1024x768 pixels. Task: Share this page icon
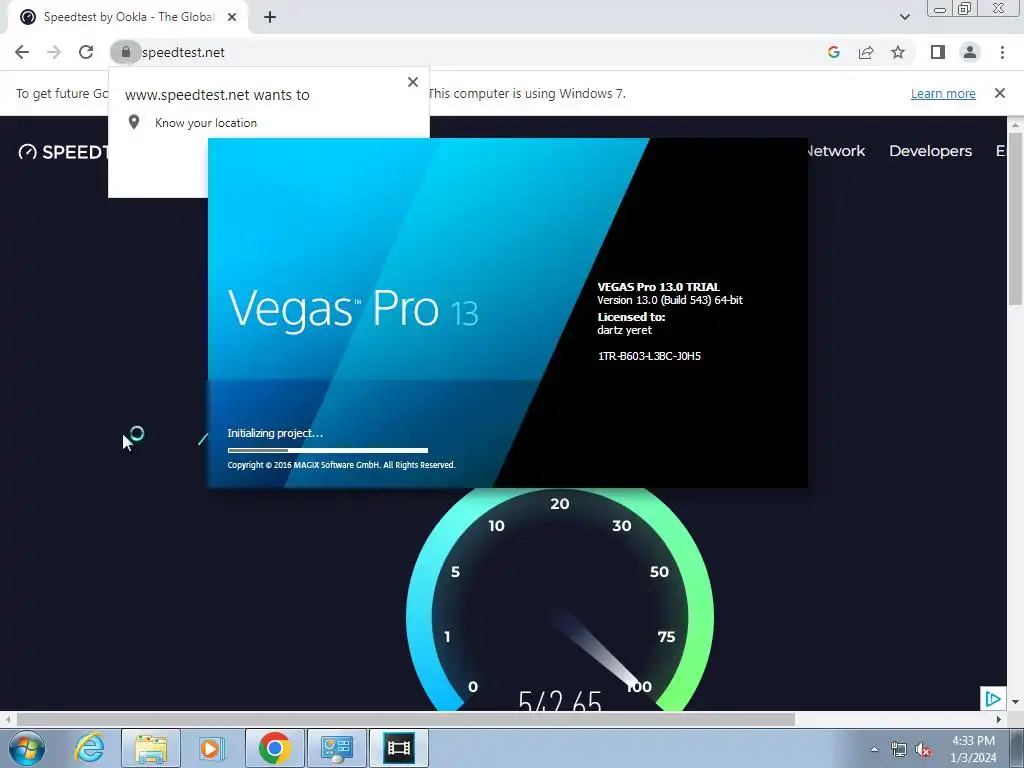point(866,52)
